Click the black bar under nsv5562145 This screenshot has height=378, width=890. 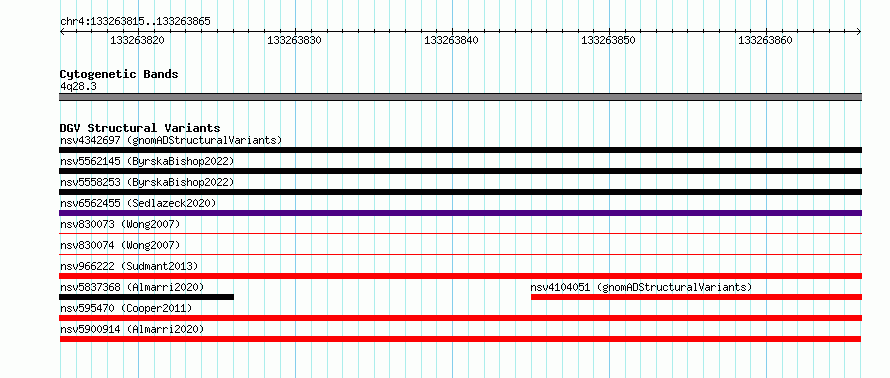[x=460, y=171]
